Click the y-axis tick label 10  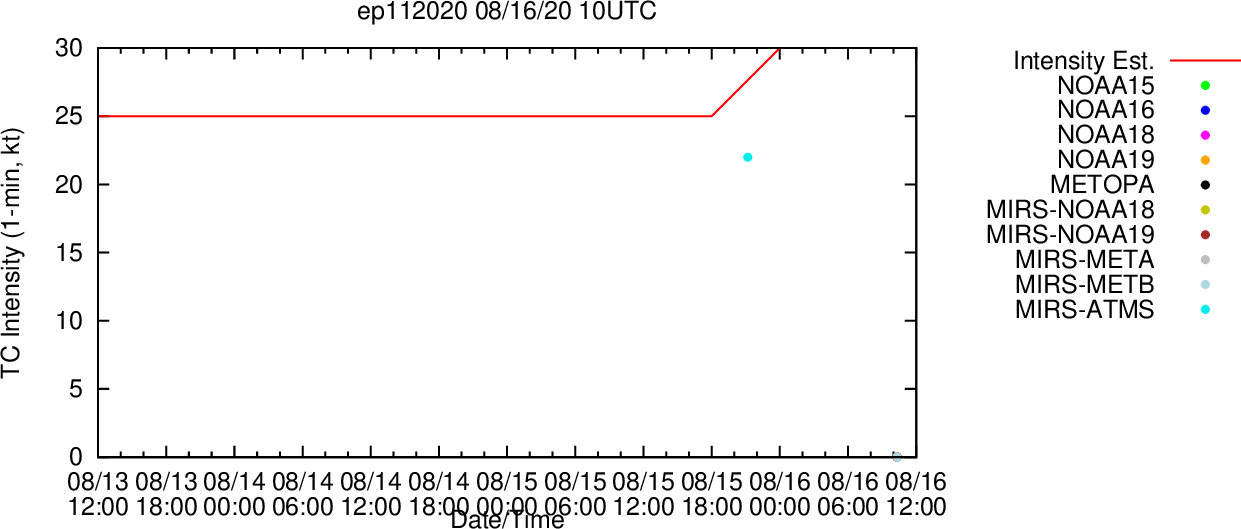[x=69, y=321]
